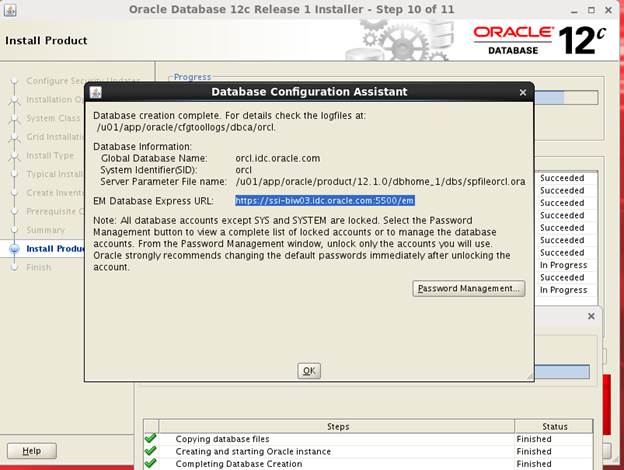Click the Global Database Name value orcl.idc.oracle.com
This screenshot has height=470, width=624.
pyautogui.click(x=277, y=158)
